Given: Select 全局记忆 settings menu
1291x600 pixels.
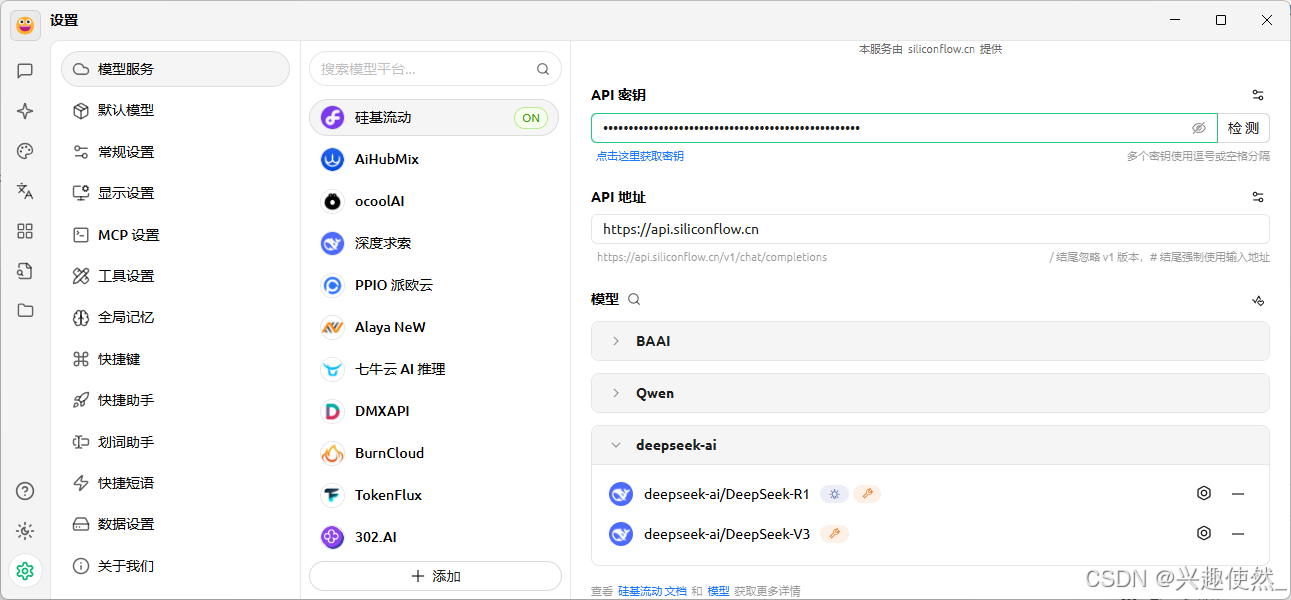Looking at the screenshot, I should pyautogui.click(x=175, y=317).
